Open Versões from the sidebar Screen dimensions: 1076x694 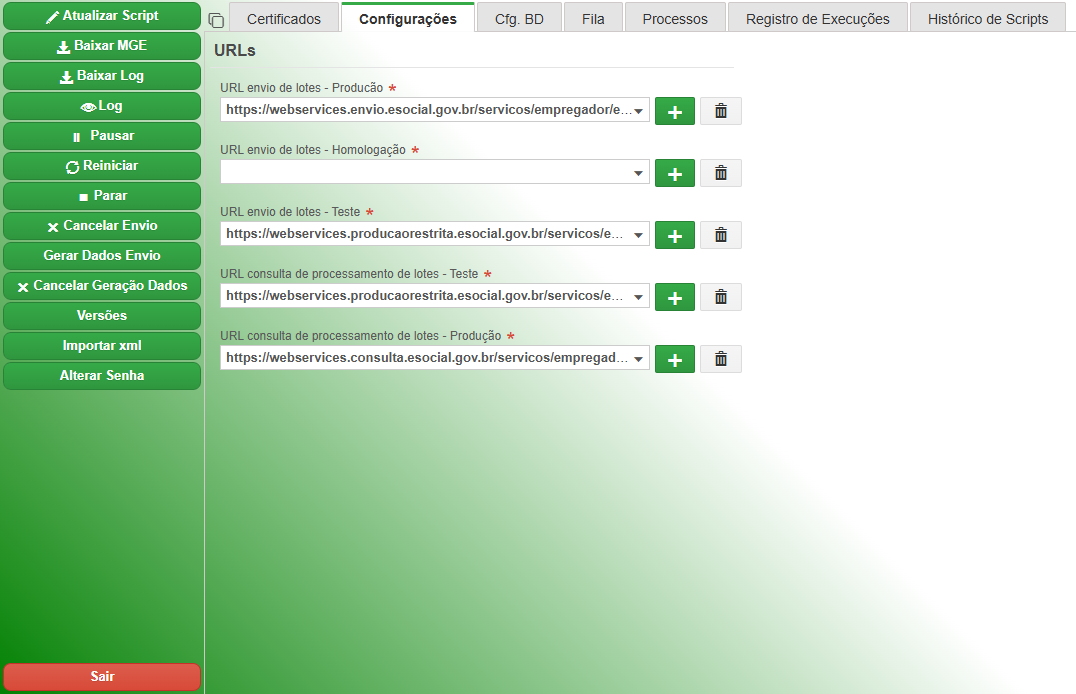pos(102,316)
